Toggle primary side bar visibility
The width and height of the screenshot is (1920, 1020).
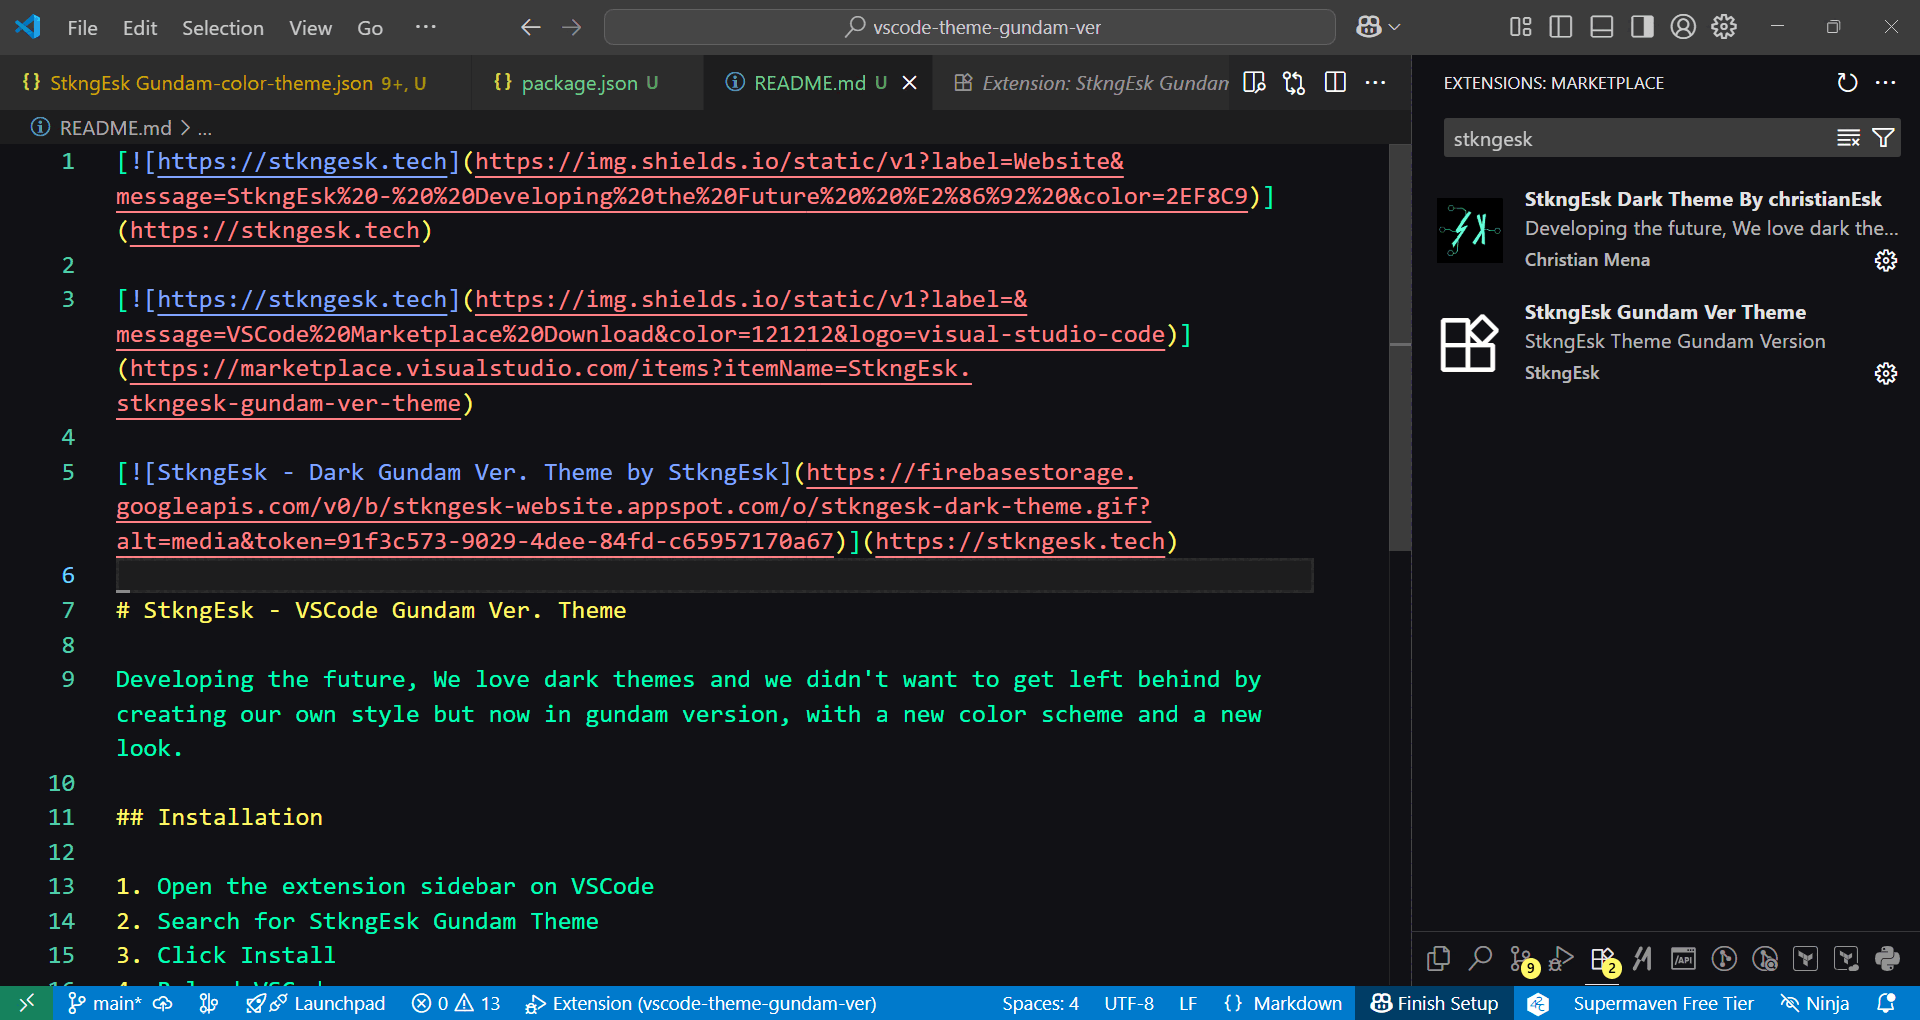click(1561, 27)
